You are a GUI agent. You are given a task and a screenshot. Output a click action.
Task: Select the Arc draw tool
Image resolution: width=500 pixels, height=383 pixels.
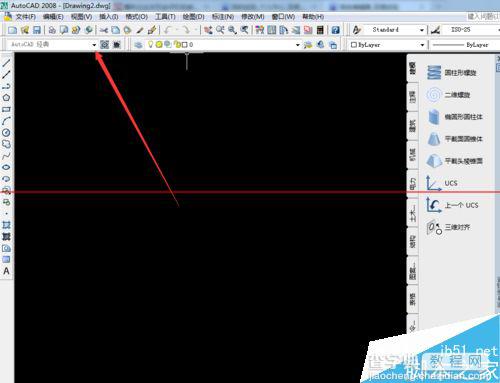6,121
